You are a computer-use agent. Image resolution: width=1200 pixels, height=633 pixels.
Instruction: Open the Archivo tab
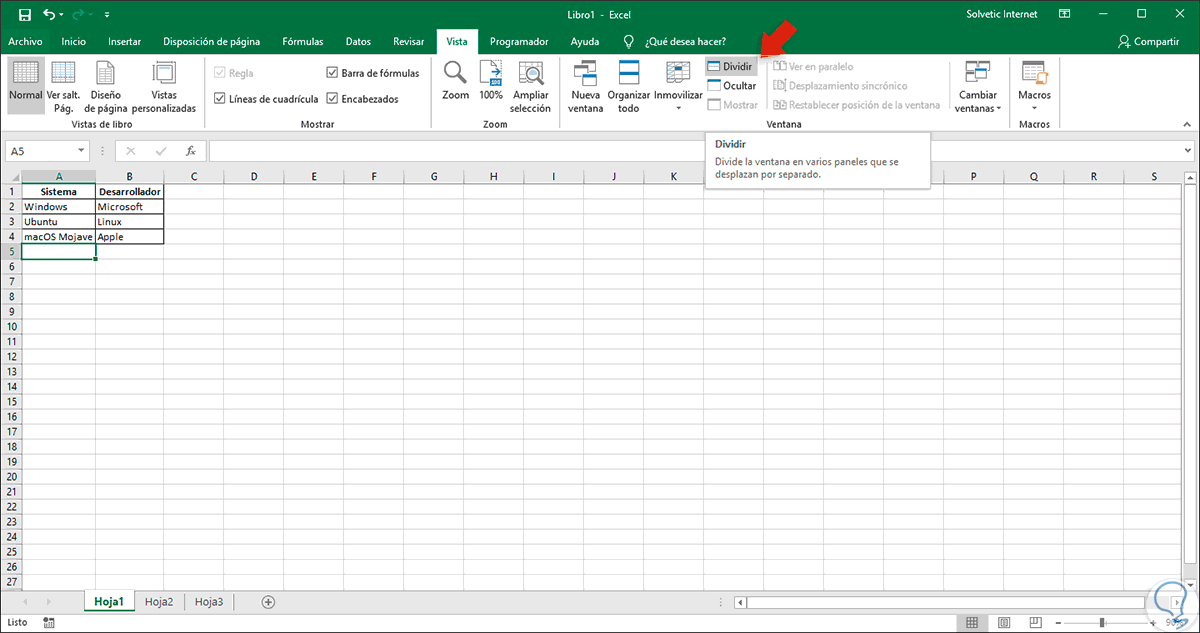tap(25, 42)
